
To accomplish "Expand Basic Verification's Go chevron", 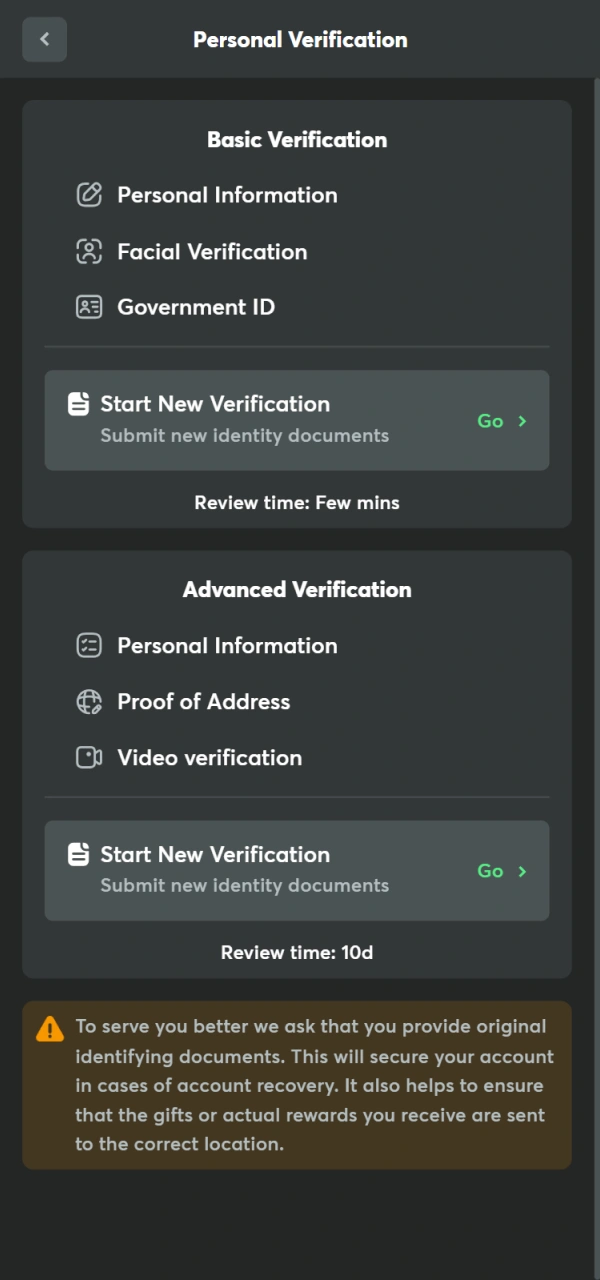I will click(521, 421).
